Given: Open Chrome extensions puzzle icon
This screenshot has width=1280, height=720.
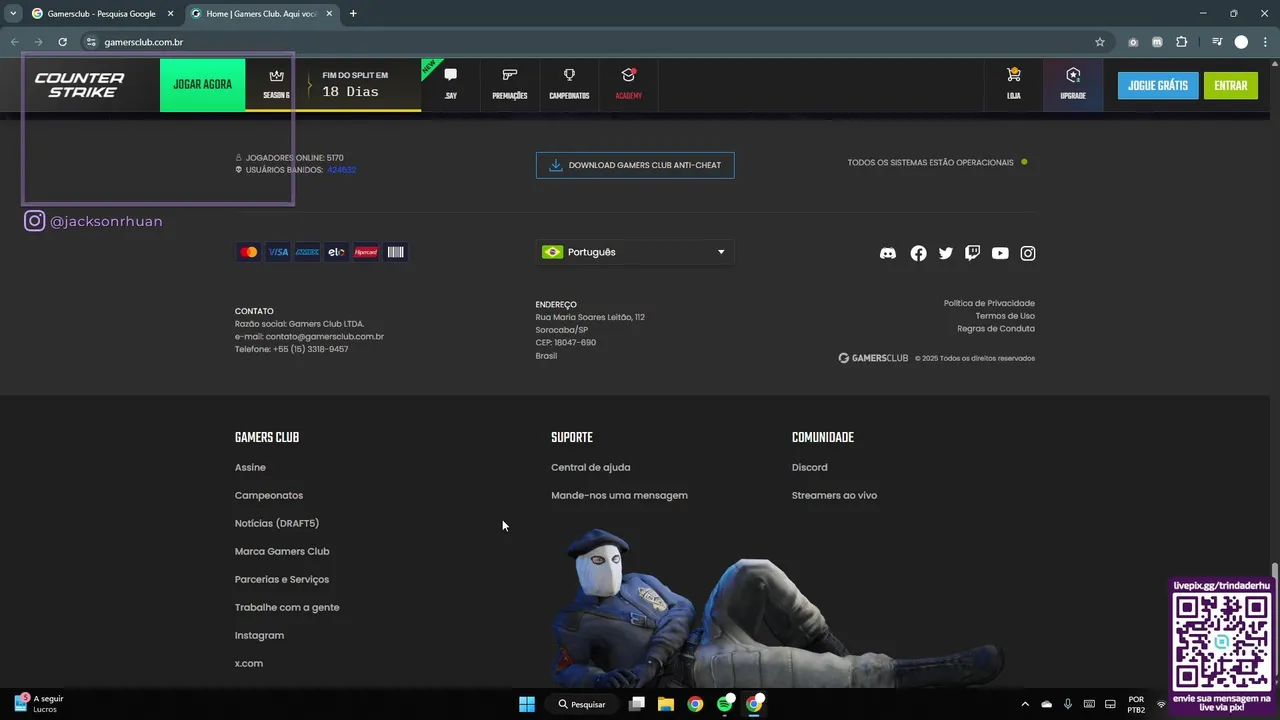Looking at the screenshot, I should coord(1182,42).
